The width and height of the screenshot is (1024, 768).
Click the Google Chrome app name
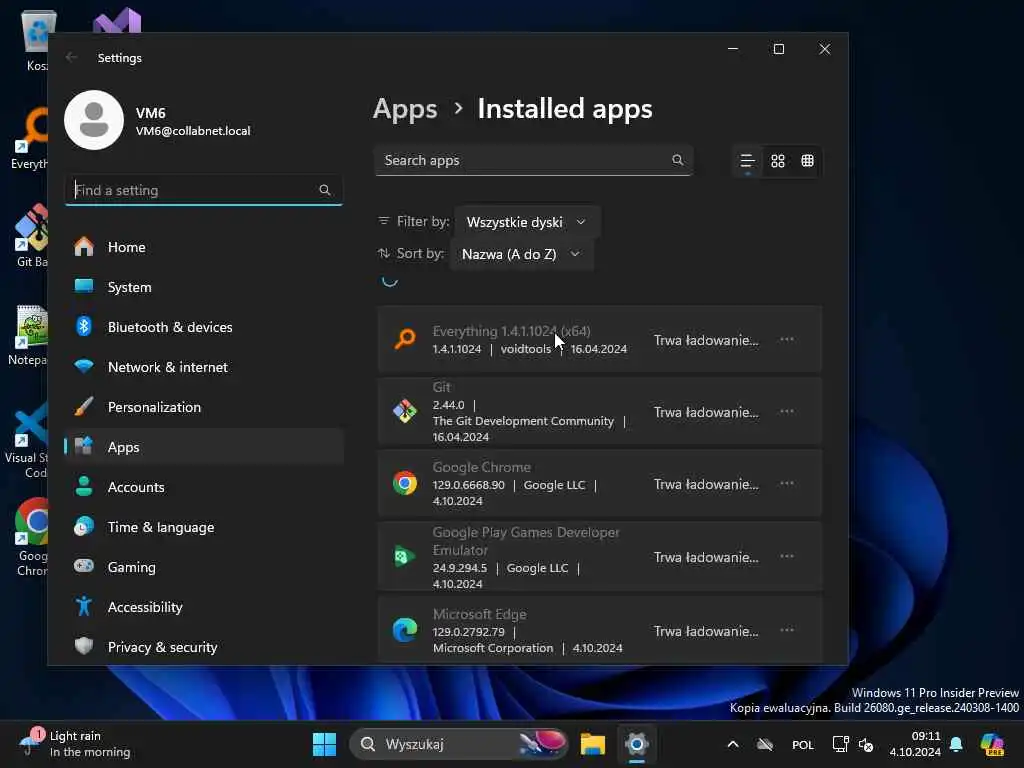coord(481,467)
